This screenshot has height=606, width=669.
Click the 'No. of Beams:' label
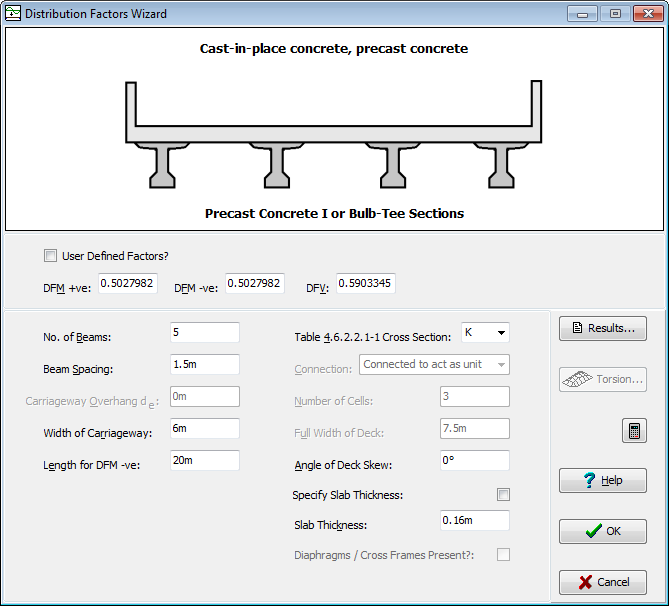coord(77,337)
